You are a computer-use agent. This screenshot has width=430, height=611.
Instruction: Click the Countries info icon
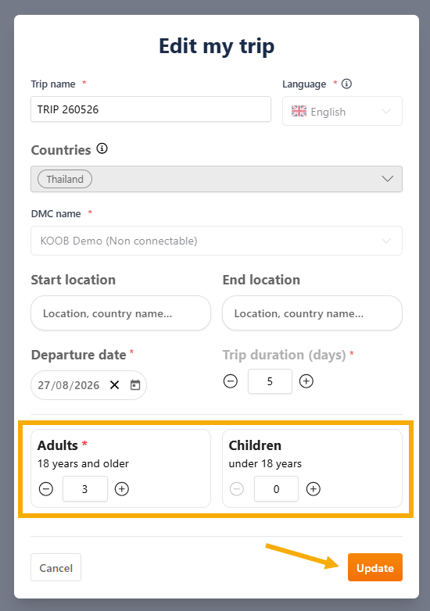[102, 148]
